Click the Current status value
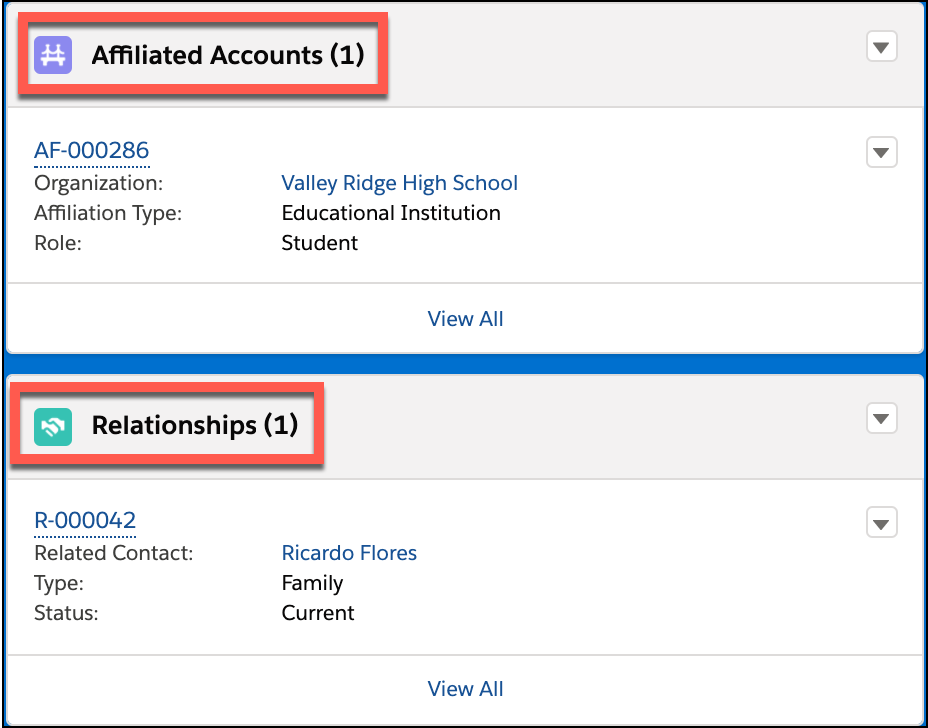928x728 pixels. point(318,613)
